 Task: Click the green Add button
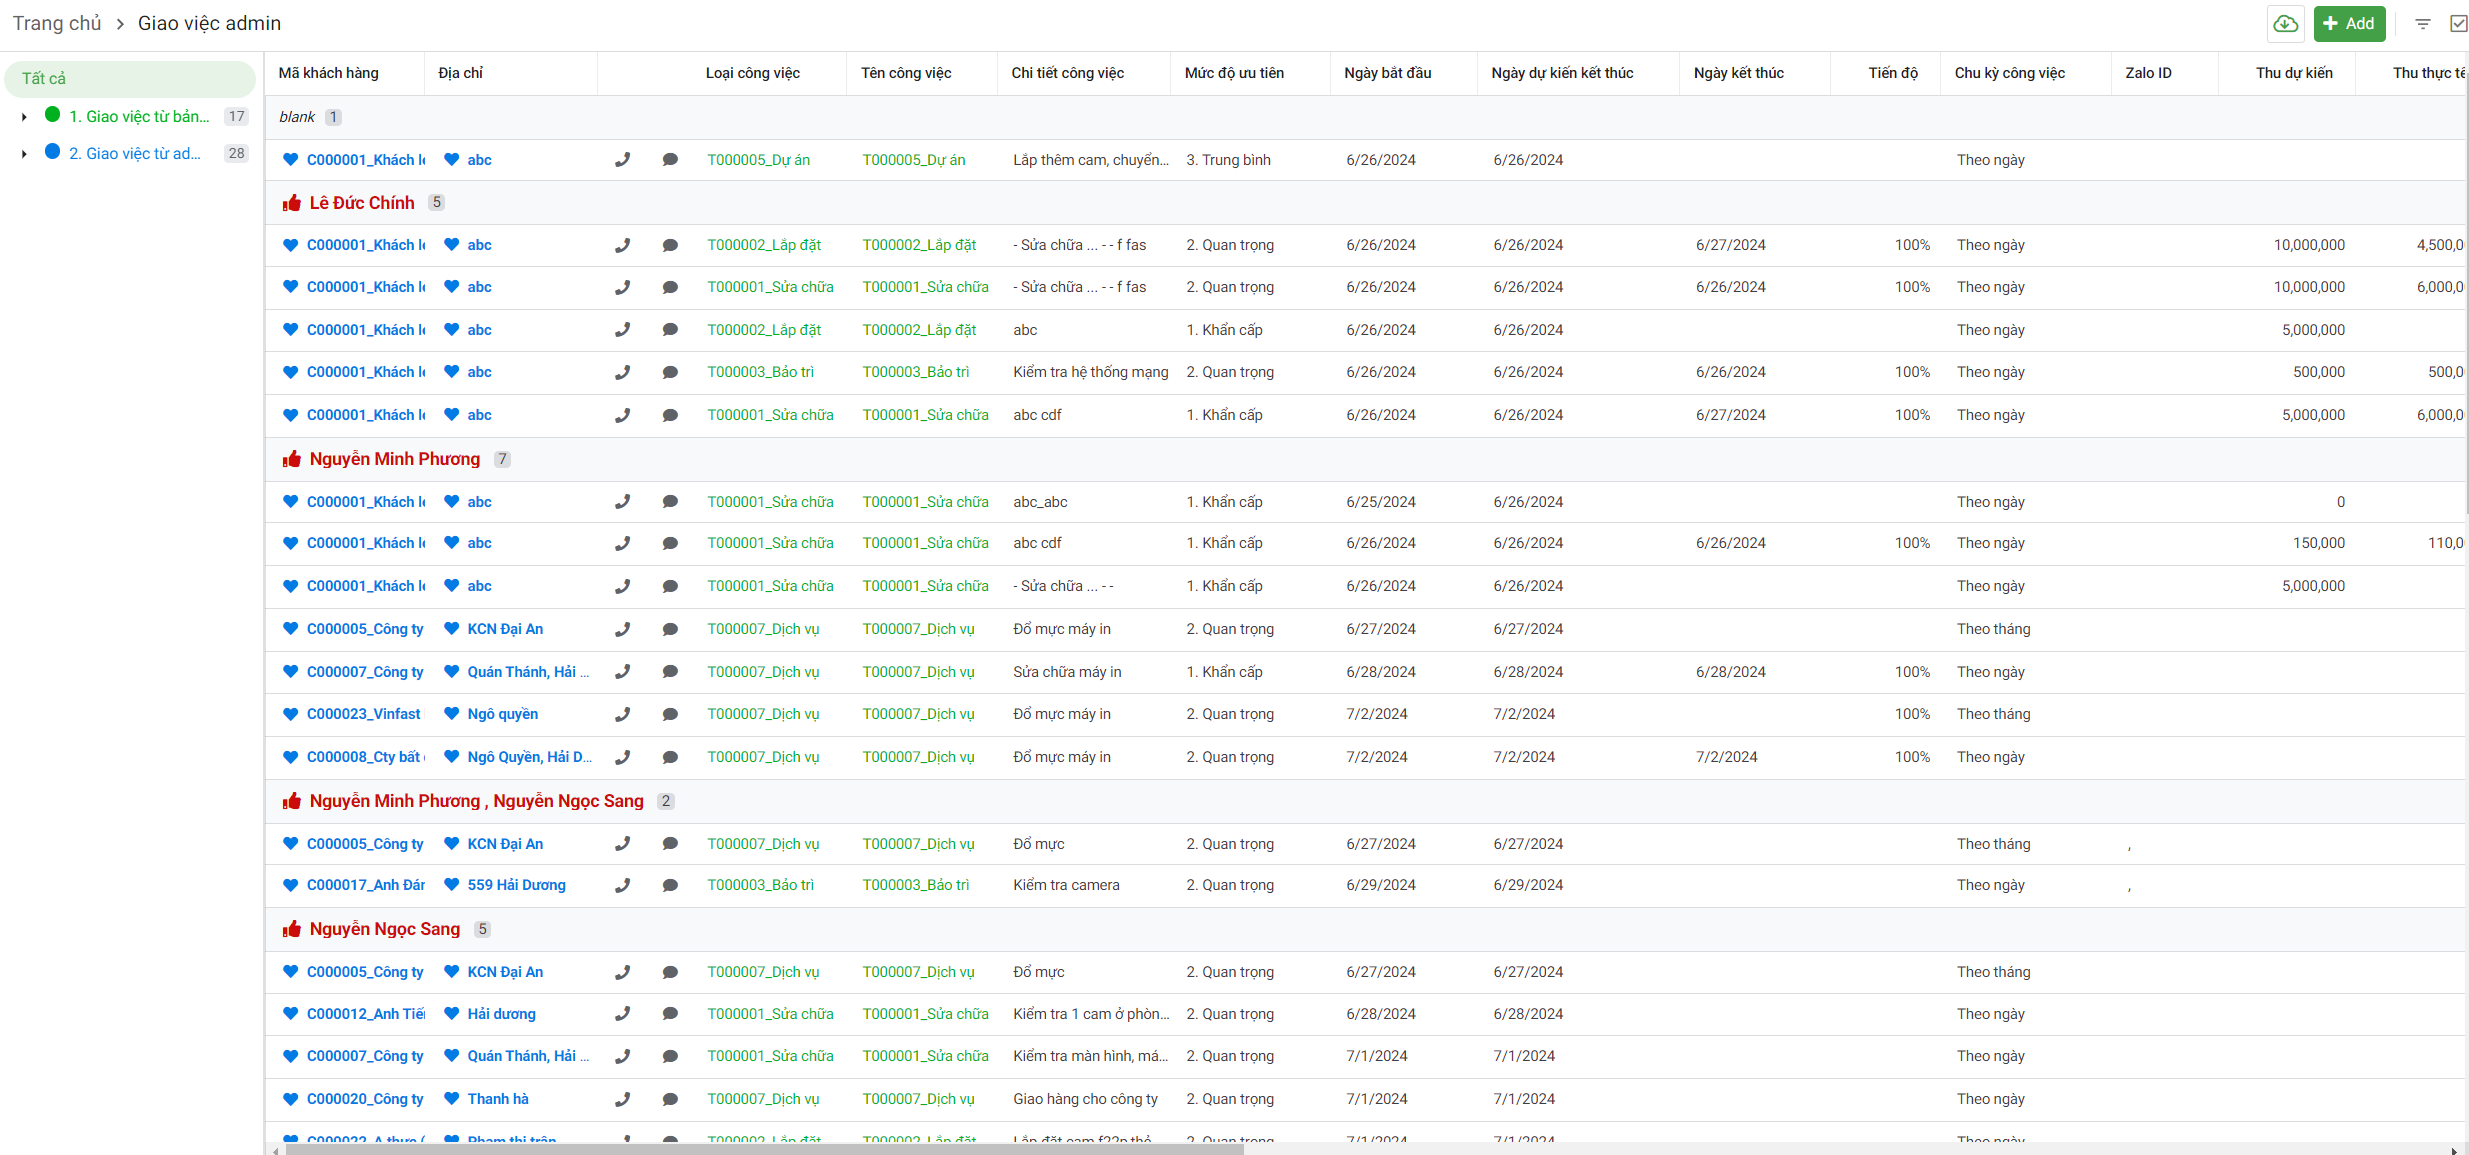tap(2348, 24)
